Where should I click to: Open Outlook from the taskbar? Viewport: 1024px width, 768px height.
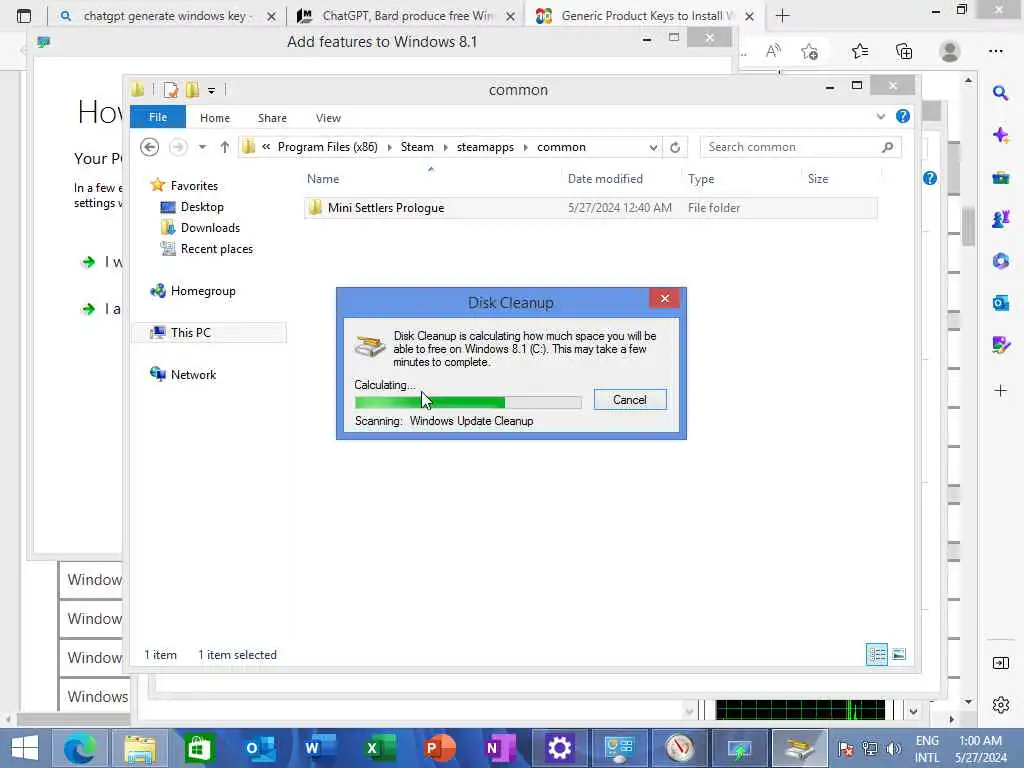point(260,748)
